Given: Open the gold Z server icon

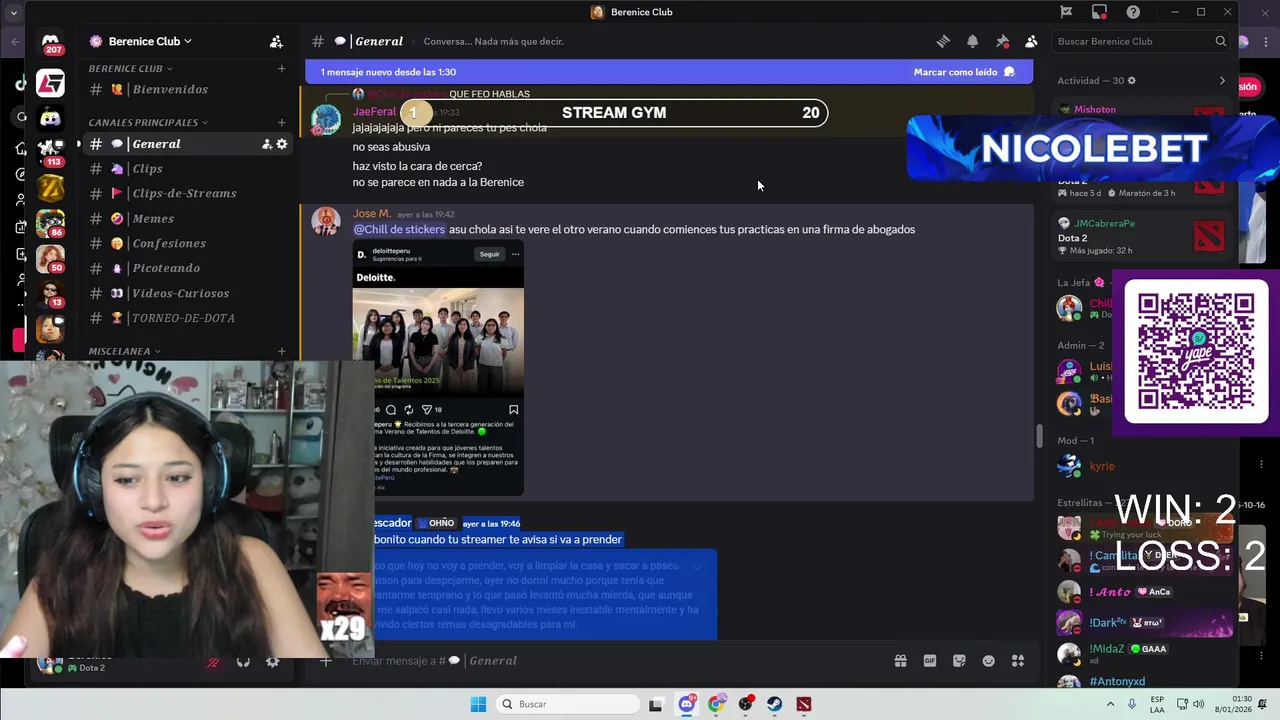Looking at the screenshot, I should tap(50, 187).
